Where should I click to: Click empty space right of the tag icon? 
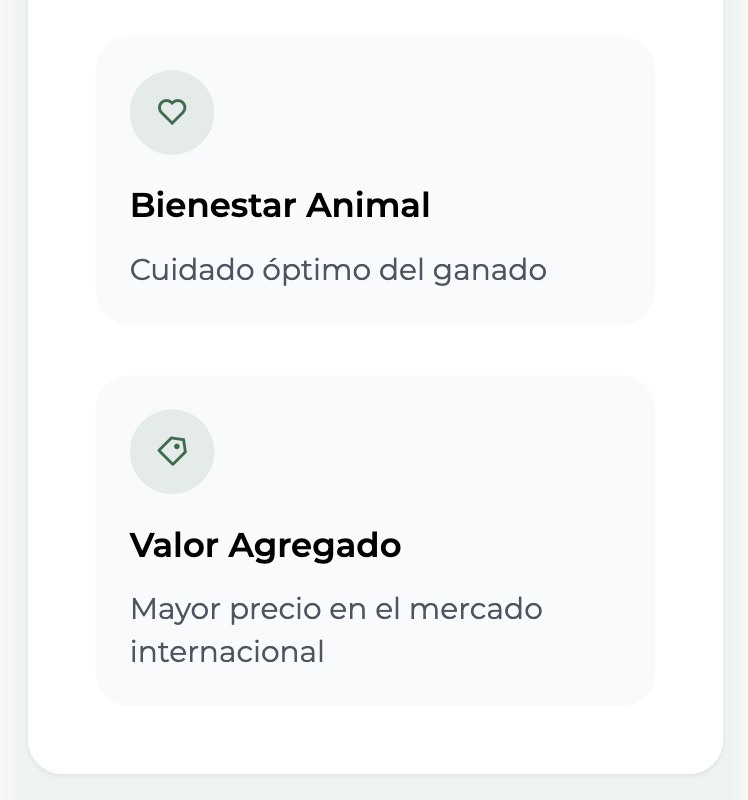point(430,451)
